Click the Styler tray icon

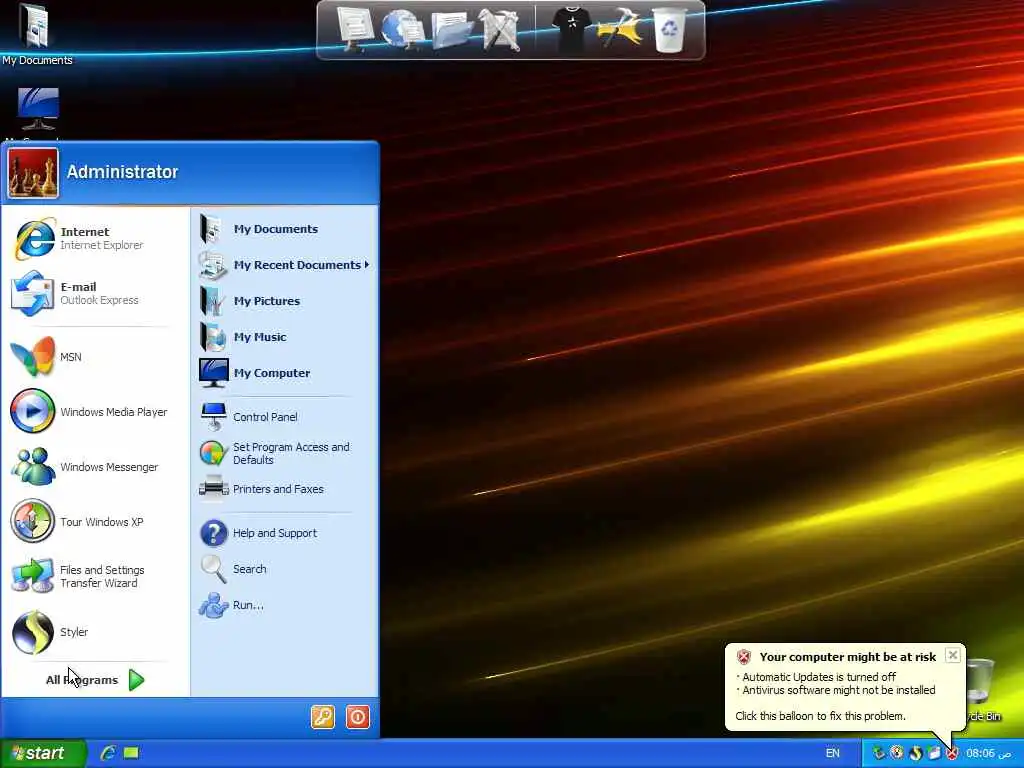tap(915, 753)
